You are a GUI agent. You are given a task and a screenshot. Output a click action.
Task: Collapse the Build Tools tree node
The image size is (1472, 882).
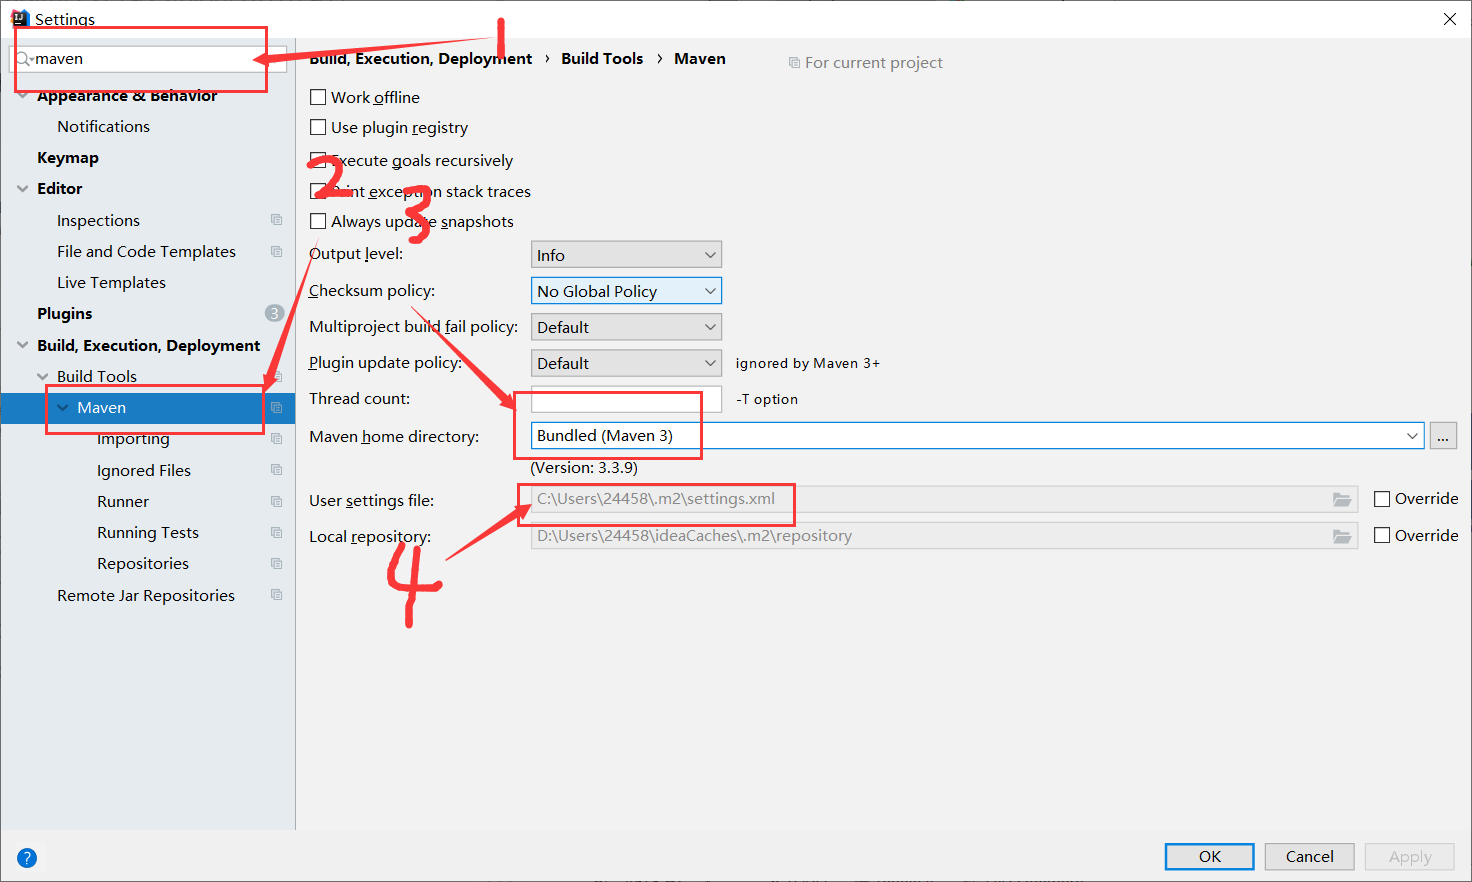point(42,376)
